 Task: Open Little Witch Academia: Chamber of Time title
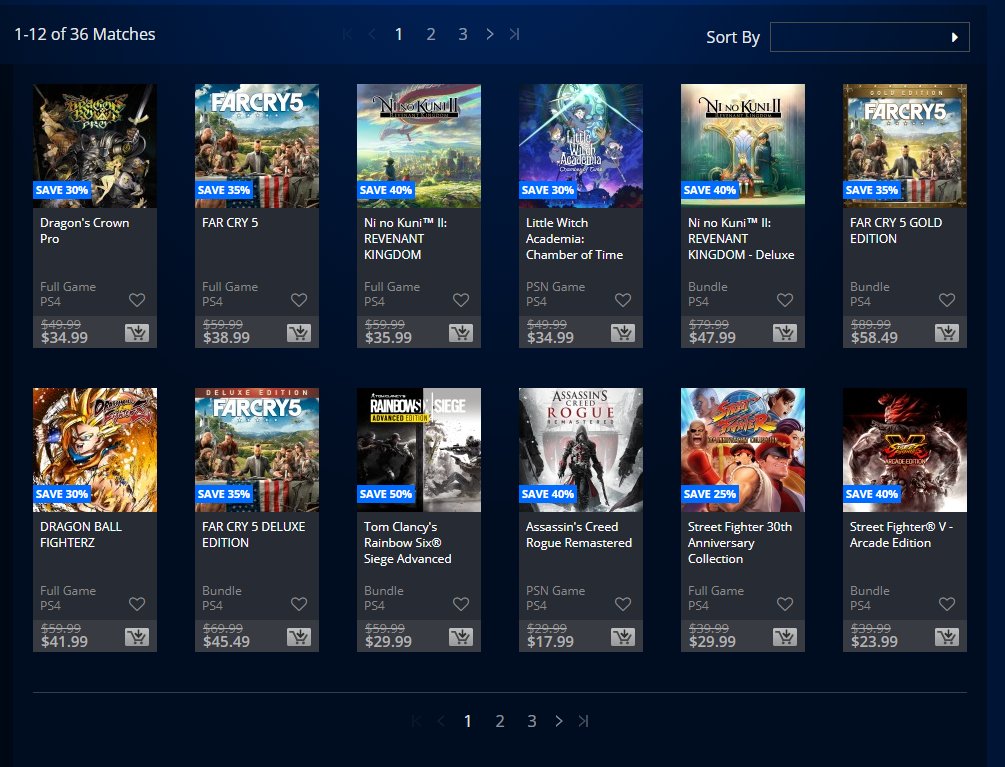coord(574,238)
